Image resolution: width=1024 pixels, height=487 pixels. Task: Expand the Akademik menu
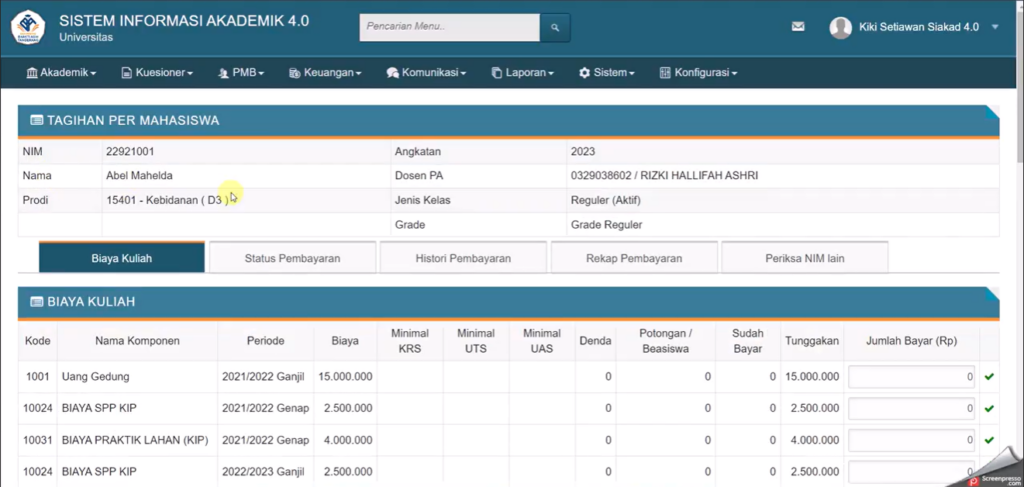pyautogui.click(x=61, y=73)
